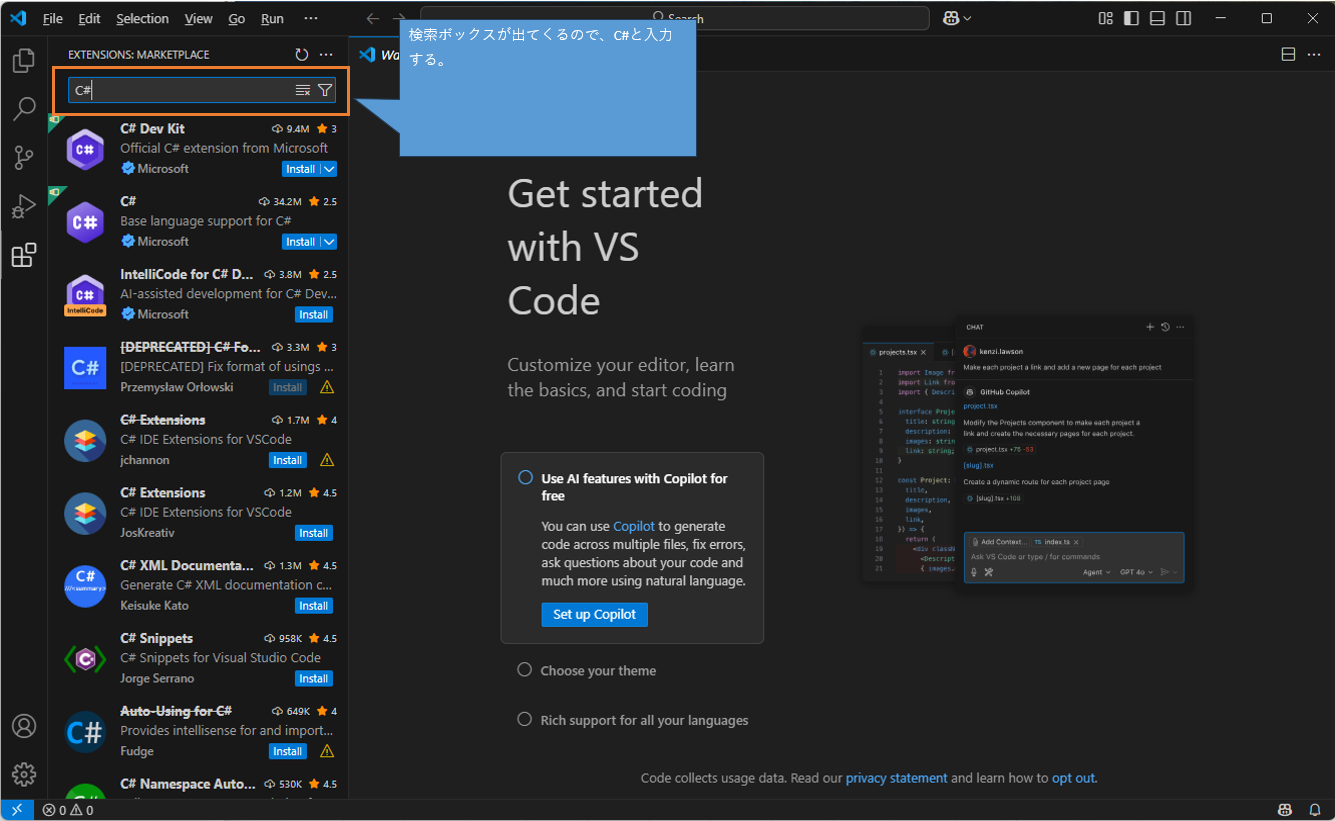Image resolution: width=1335 pixels, height=821 pixels.
Task: Expand Install dropdown arrow for C# extension
Action: point(329,242)
